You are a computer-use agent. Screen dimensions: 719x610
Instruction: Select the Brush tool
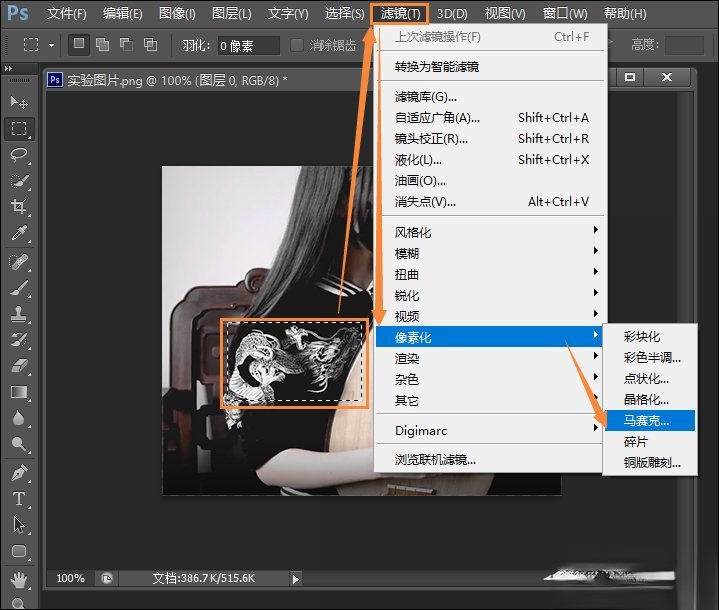click(x=19, y=288)
